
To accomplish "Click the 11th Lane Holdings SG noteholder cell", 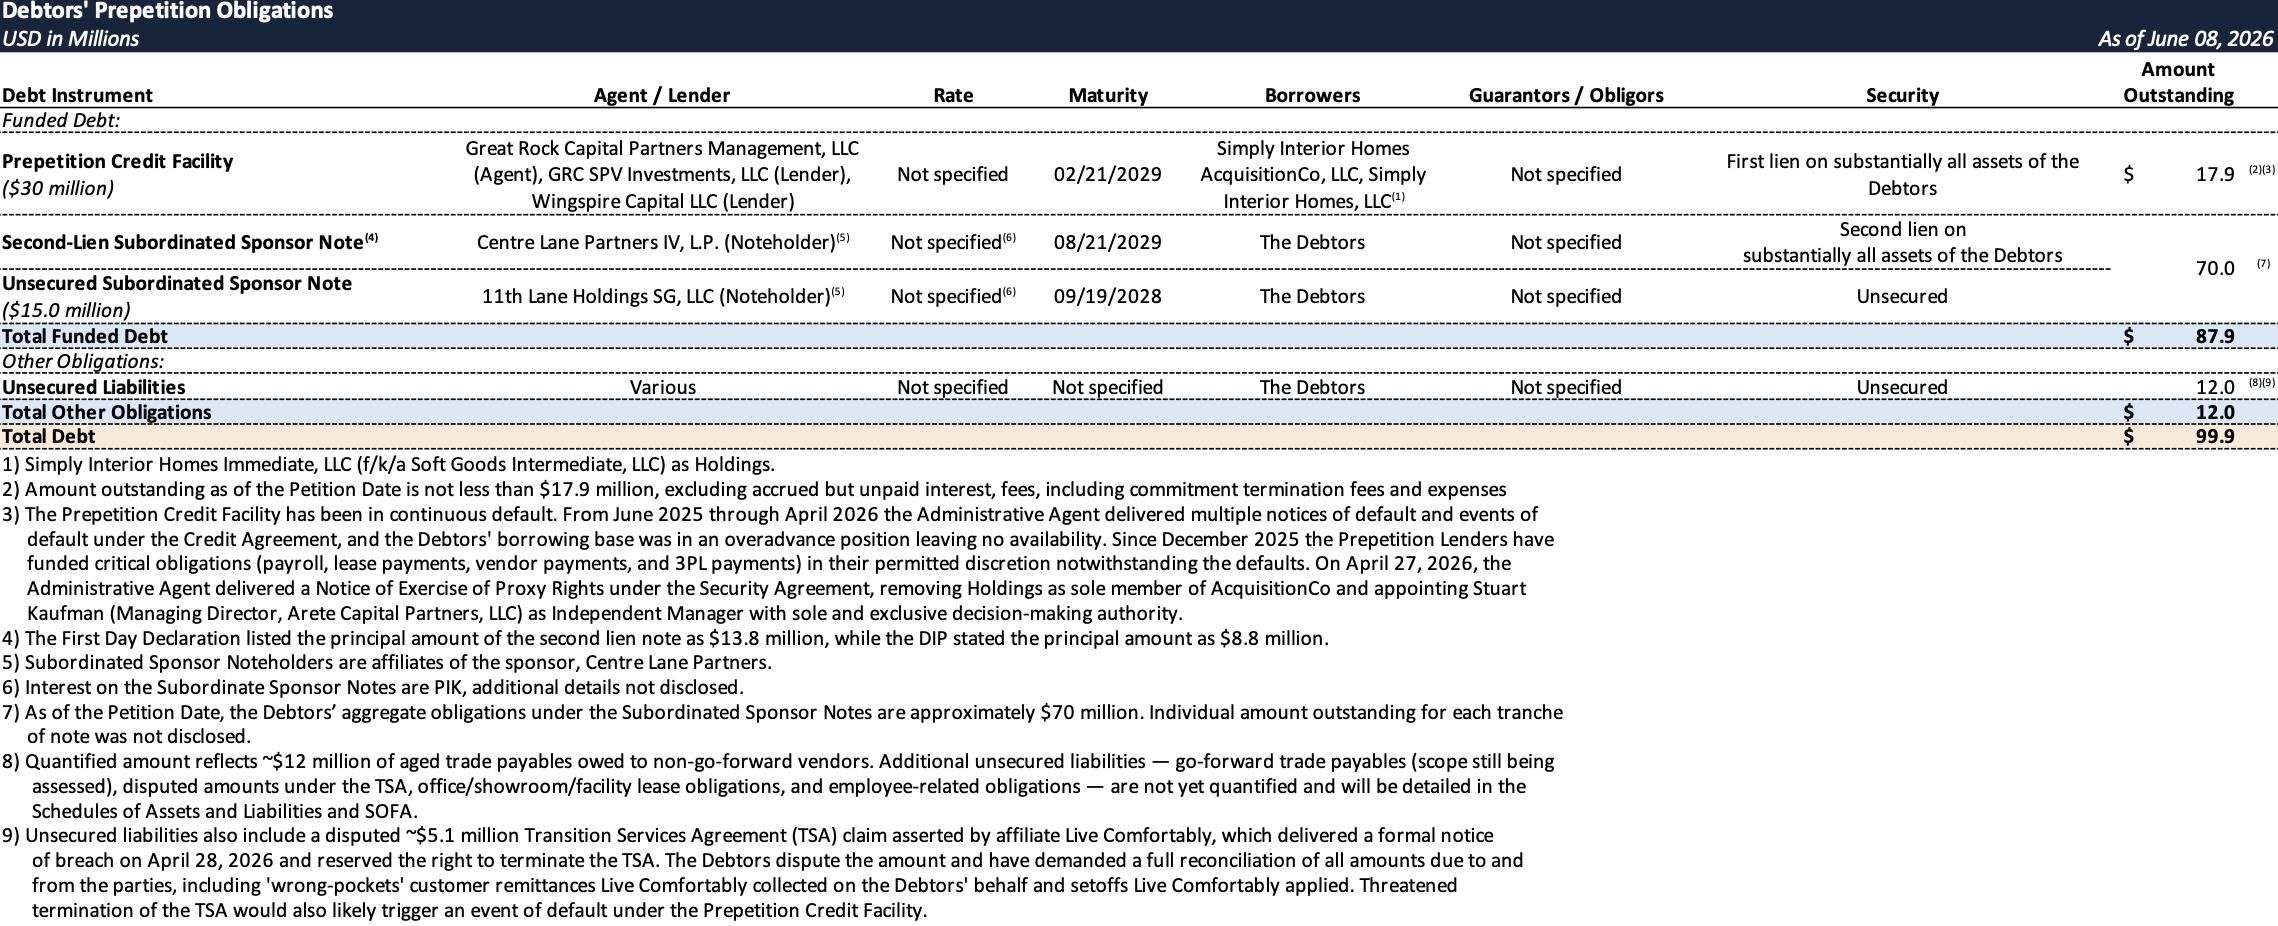I will 662,296.
